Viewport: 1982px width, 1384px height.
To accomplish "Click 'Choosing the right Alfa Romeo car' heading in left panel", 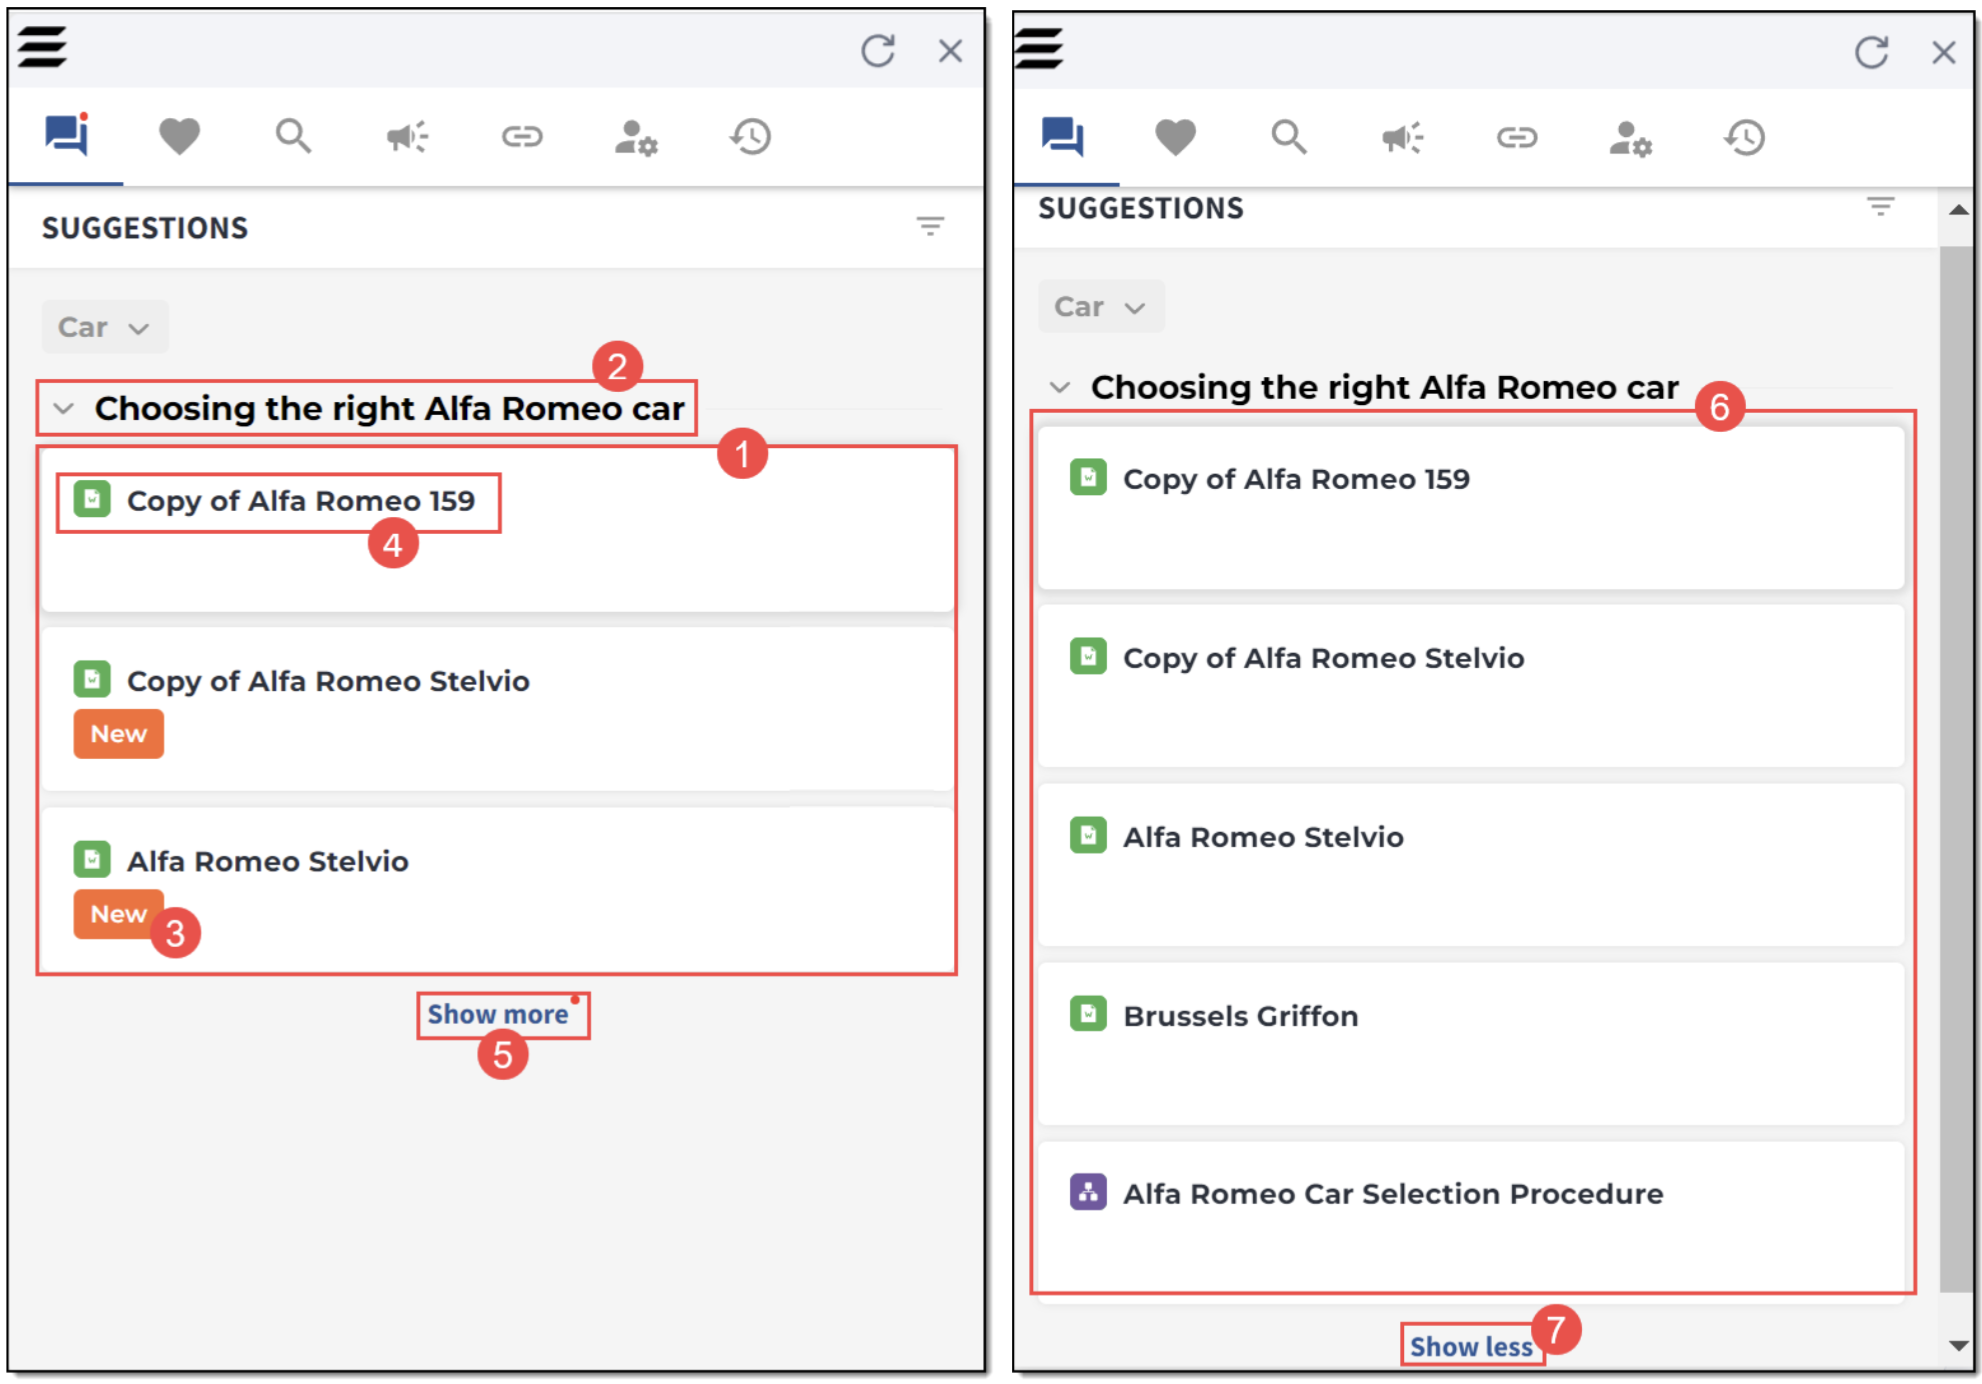I will coord(389,408).
